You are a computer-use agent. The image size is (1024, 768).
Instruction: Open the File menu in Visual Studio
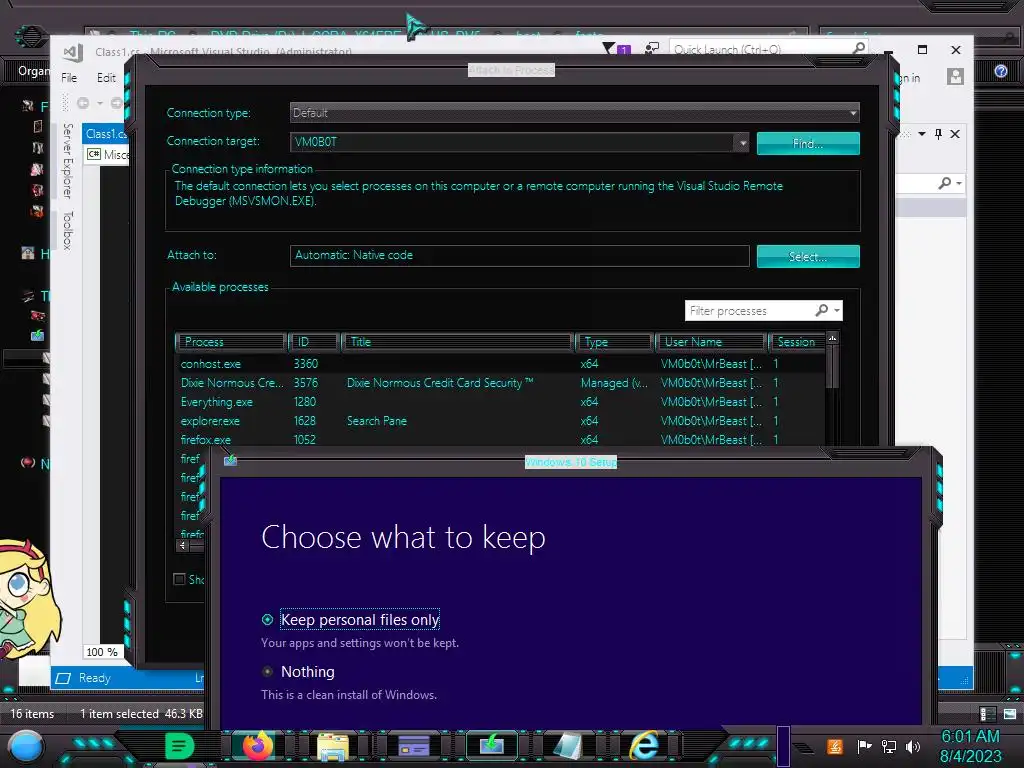point(69,78)
